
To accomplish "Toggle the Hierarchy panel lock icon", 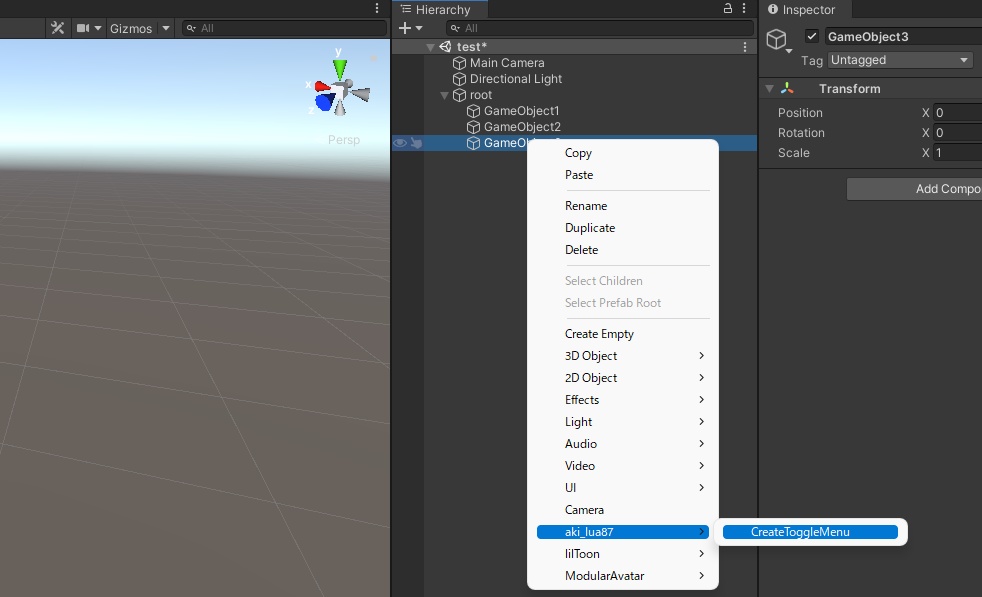I will [x=728, y=8].
